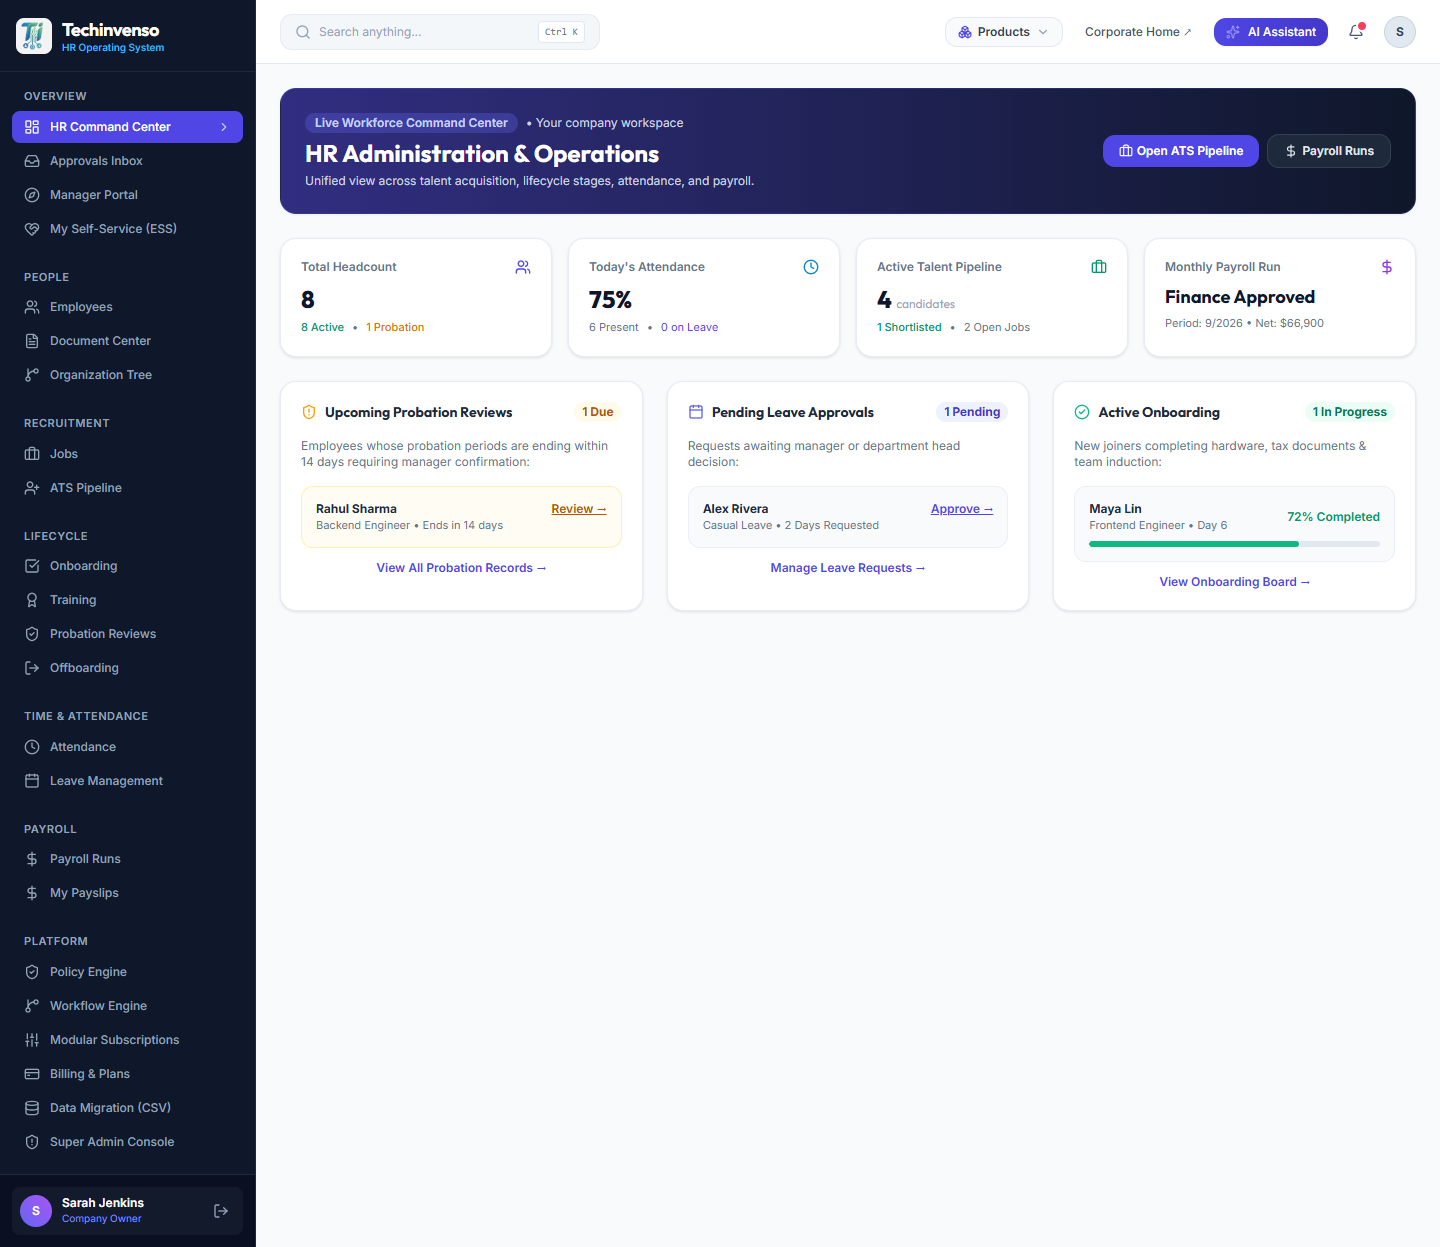Click 2 Open Jobs text
Image resolution: width=1440 pixels, height=1247 pixels.
(x=997, y=327)
